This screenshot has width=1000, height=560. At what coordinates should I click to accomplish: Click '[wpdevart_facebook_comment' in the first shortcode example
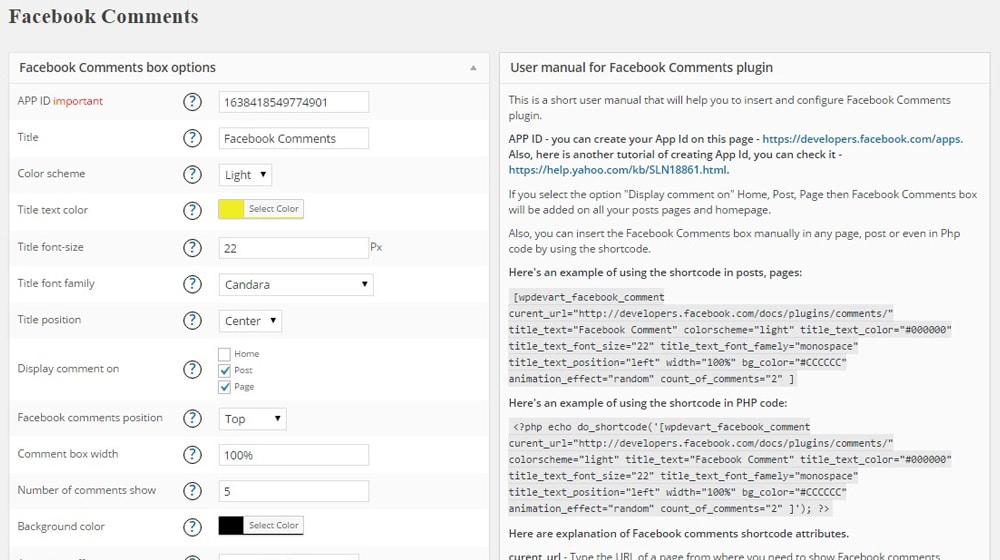(589, 297)
